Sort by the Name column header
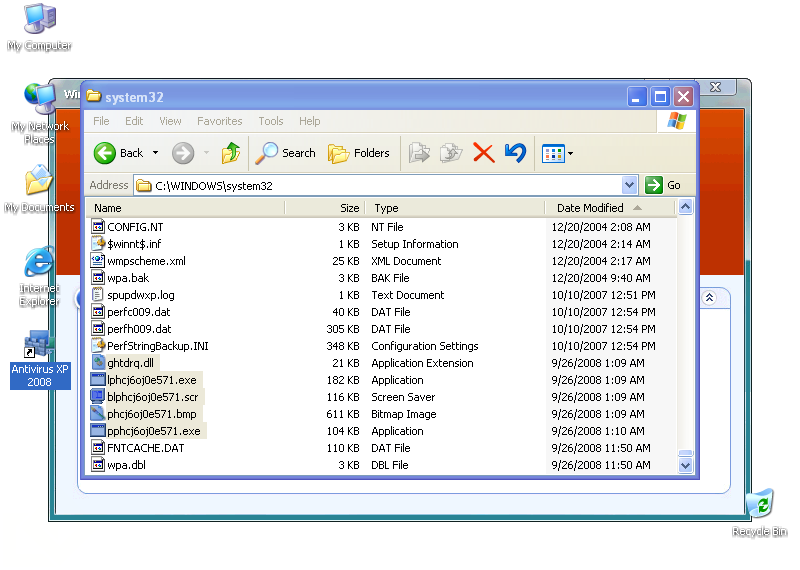The image size is (800, 570). coord(185,208)
